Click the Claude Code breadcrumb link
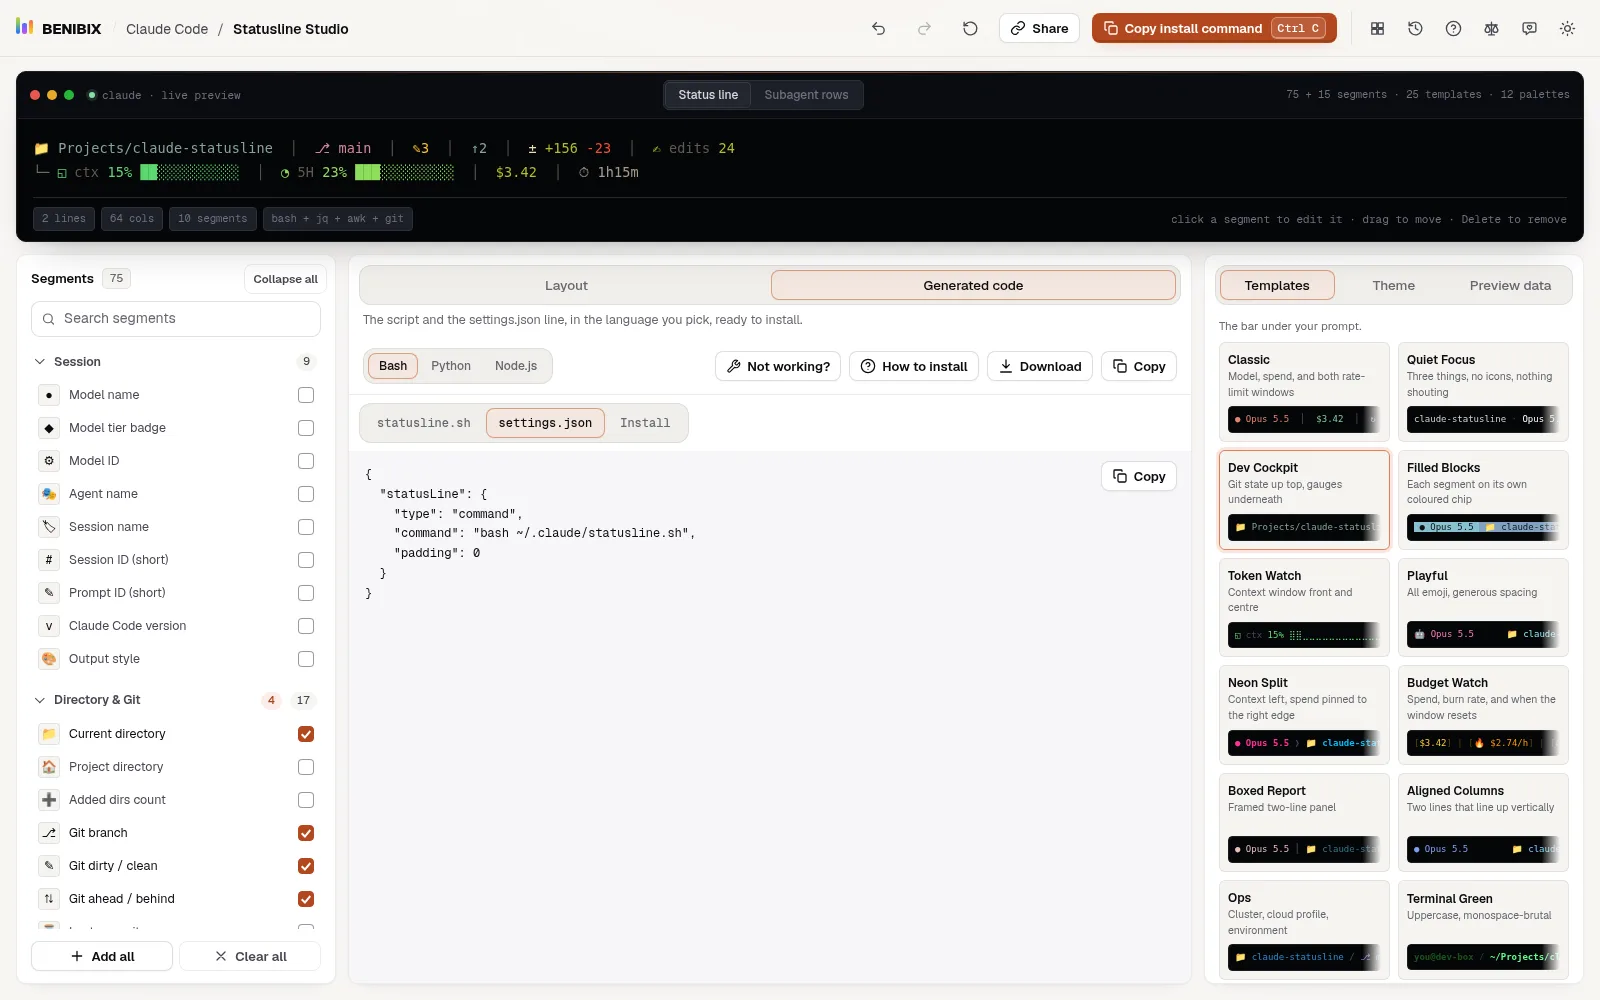The image size is (1600, 1000). 167,29
